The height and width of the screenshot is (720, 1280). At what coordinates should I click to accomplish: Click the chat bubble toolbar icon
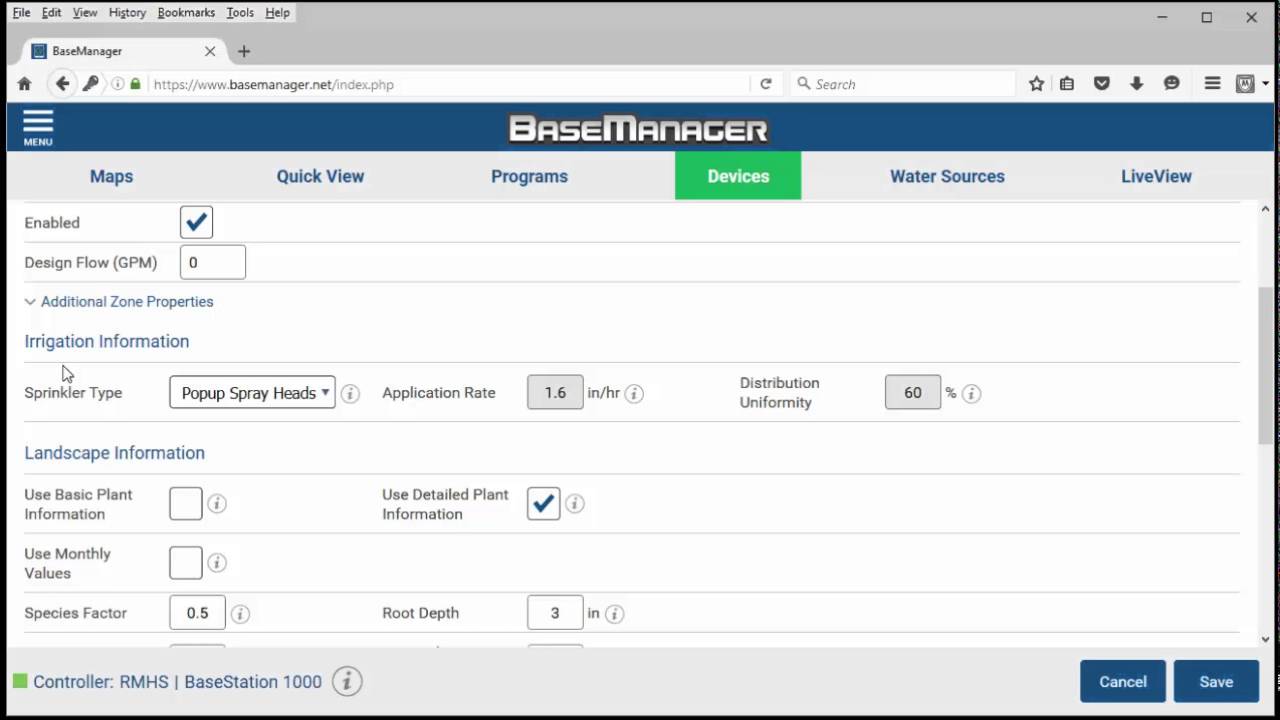click(1172, 84)
